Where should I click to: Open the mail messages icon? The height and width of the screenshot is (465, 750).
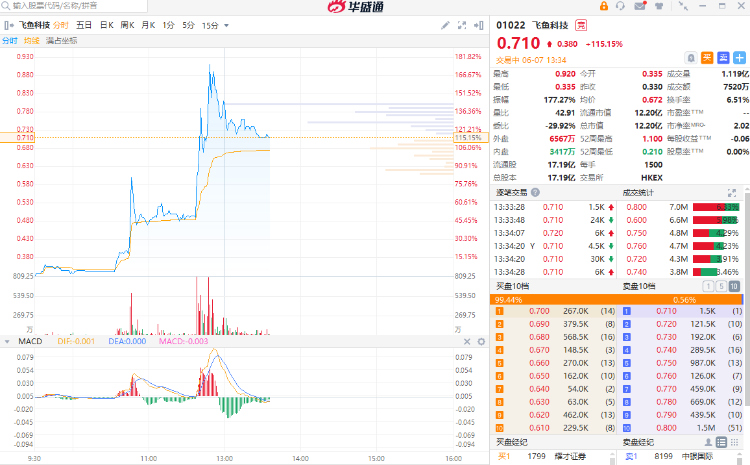[x=640, y=6]
